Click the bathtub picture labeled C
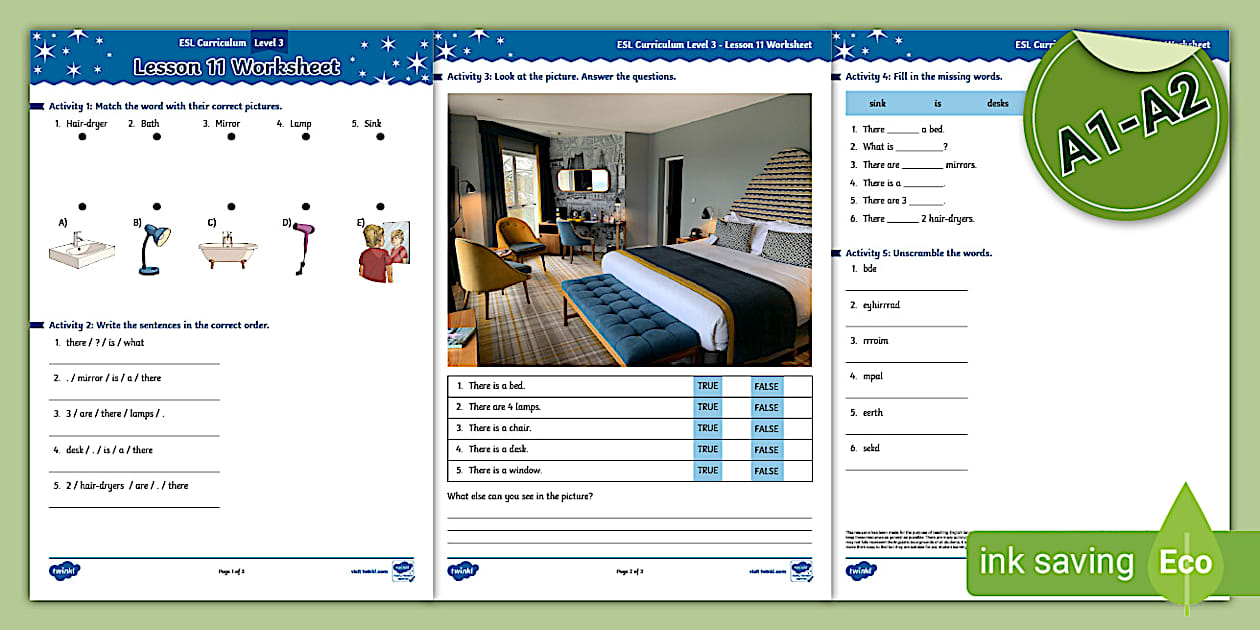The height and width of the screenshot is (630, 1260). 228,250
